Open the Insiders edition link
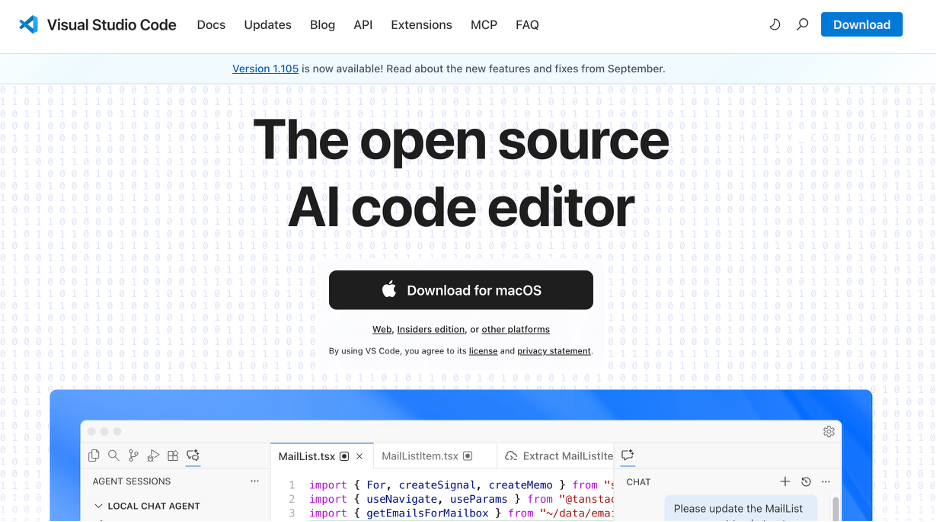 pos(430,329)
